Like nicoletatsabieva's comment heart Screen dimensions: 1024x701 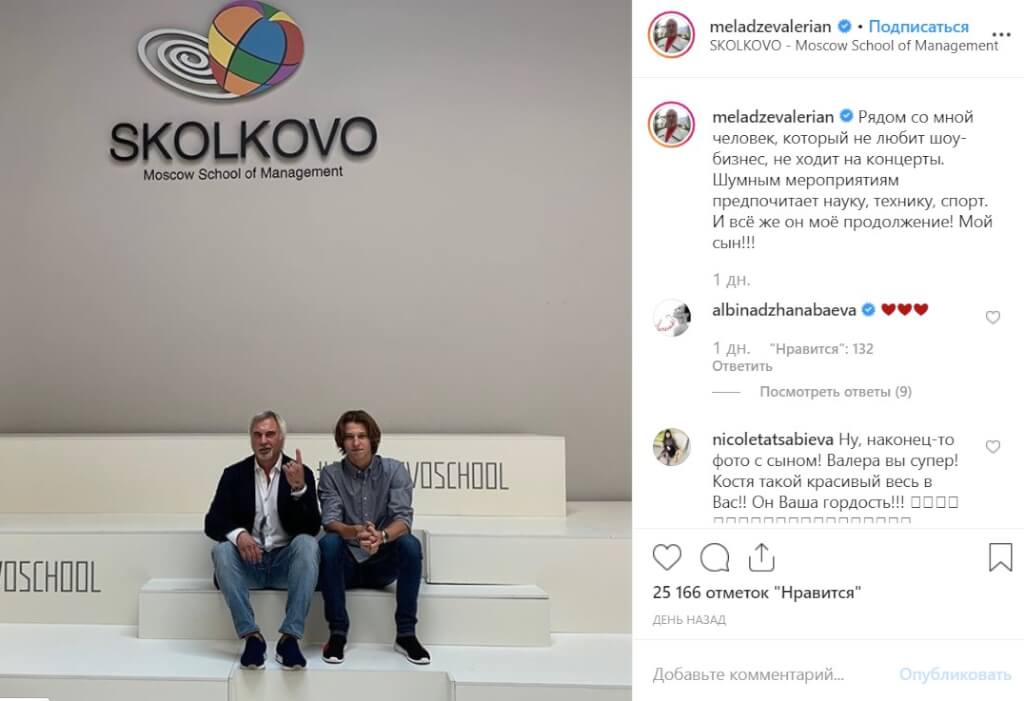pyautogui.click(x=993, y=447)
